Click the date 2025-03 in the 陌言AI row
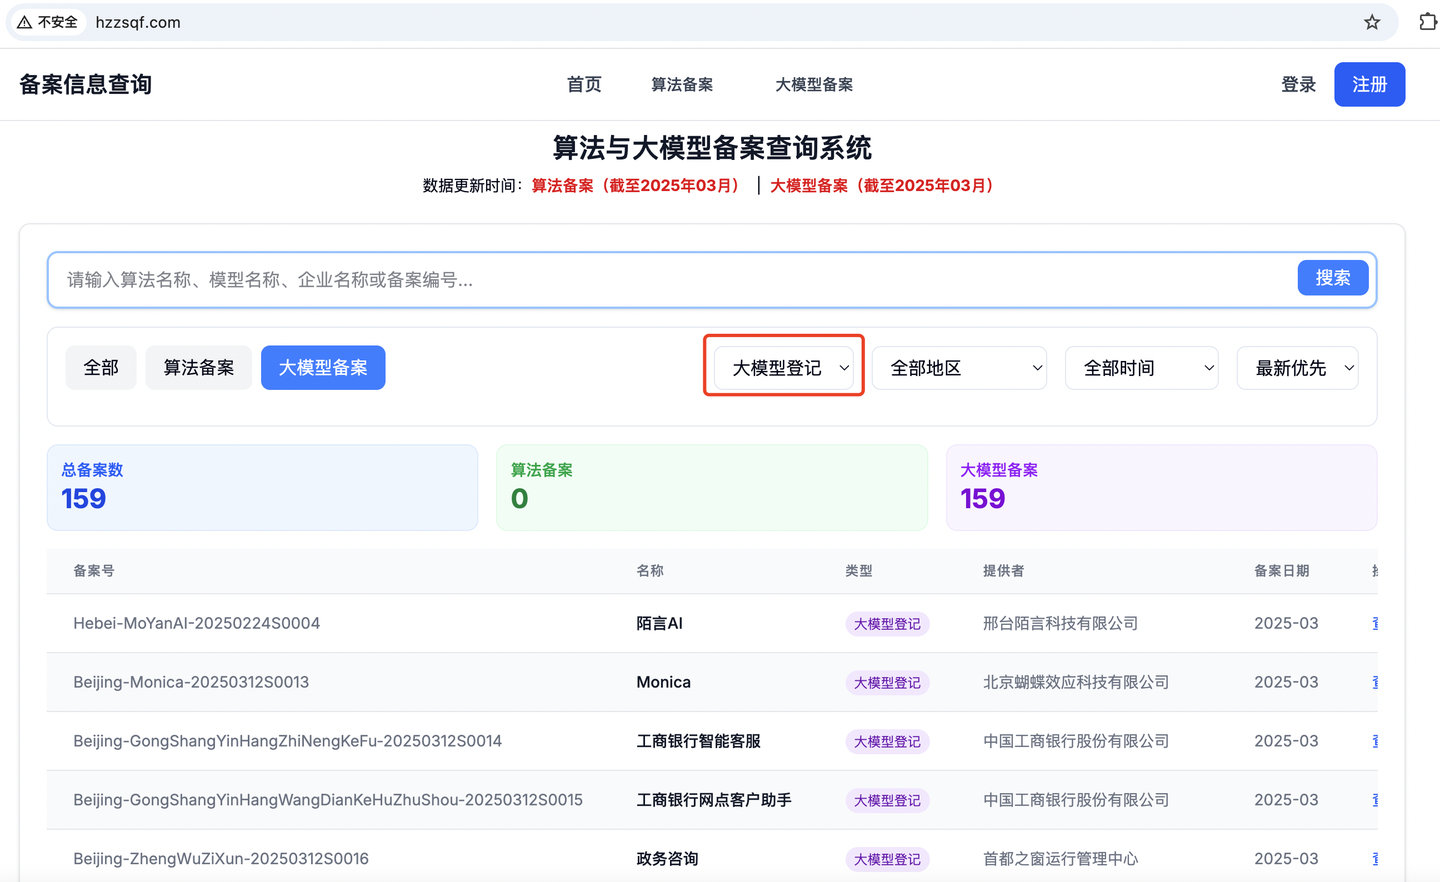Screen dimensions: 1440x882 (x=1286, y=623)
